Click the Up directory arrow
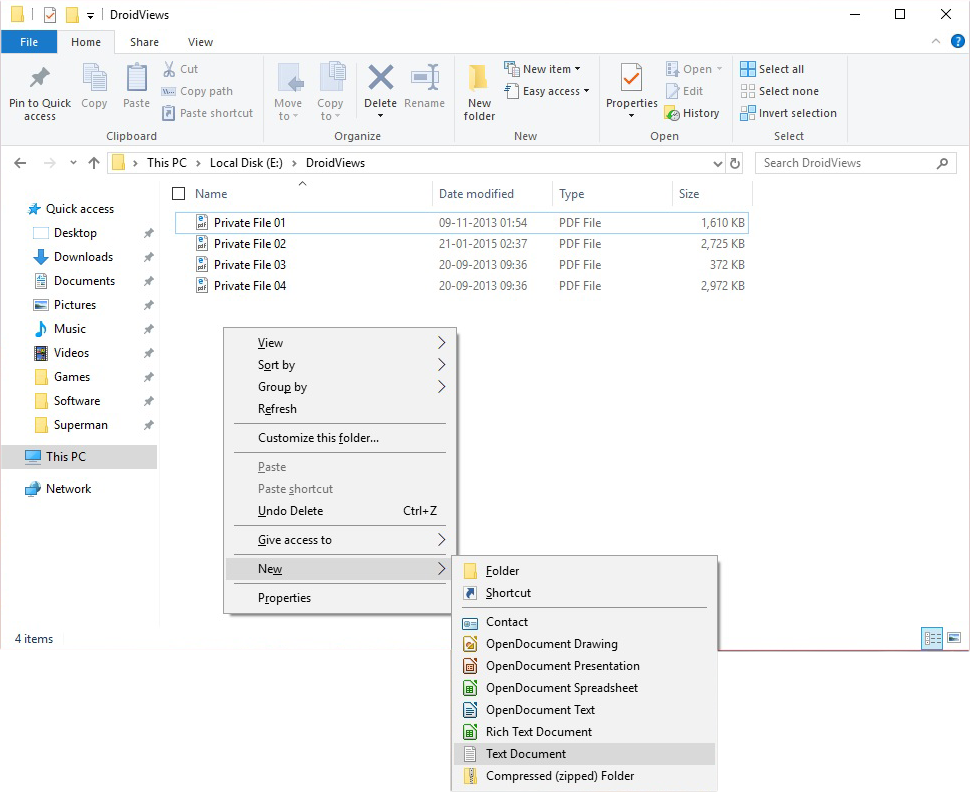The height and width of the screenshot is (792, 970). (94, 163)
